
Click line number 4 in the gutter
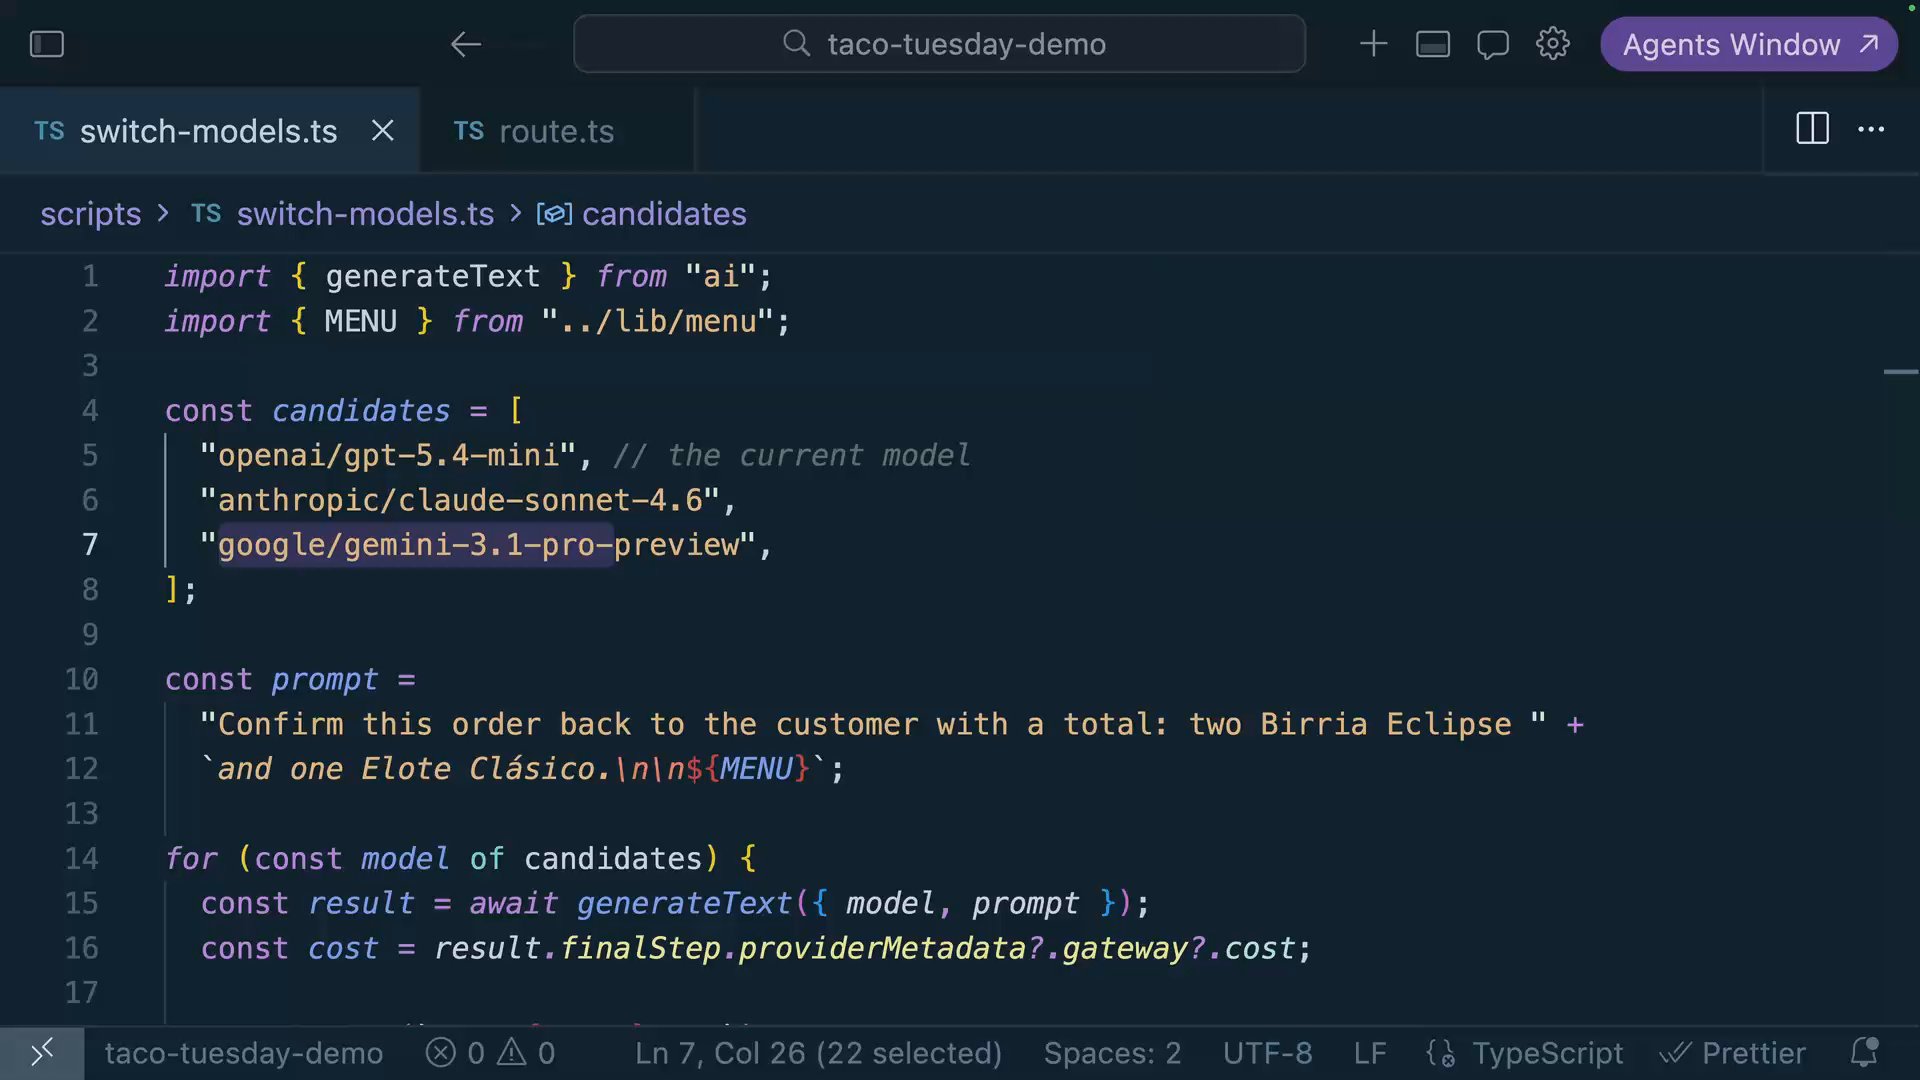pos(90,411)
